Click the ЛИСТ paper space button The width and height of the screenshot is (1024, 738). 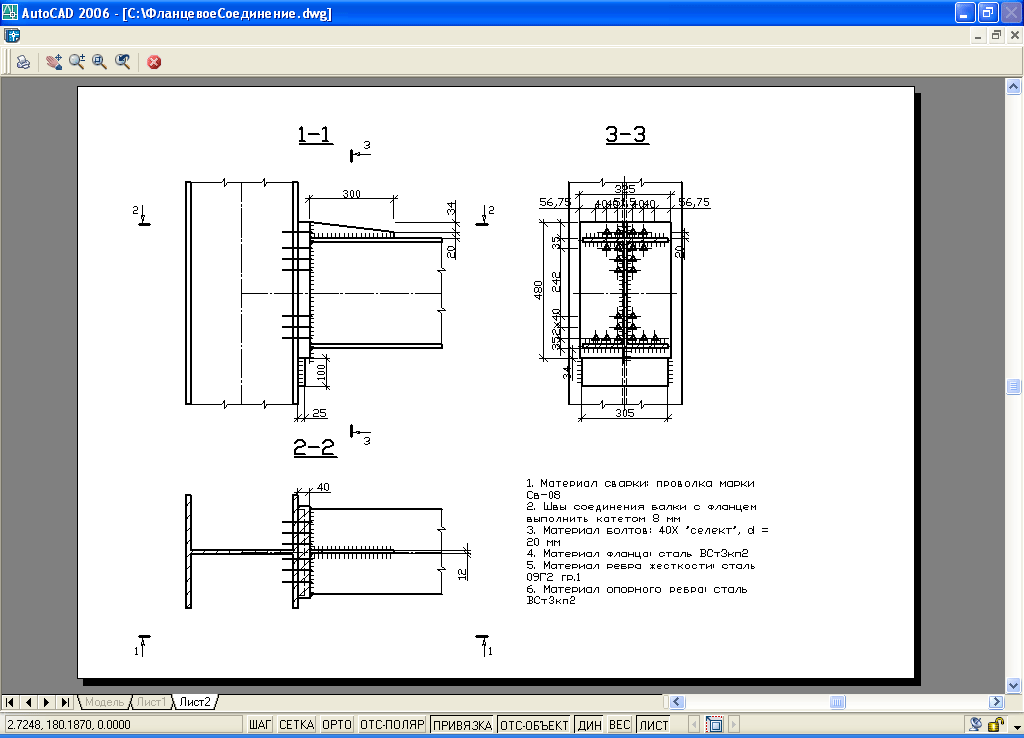[654, 725]
